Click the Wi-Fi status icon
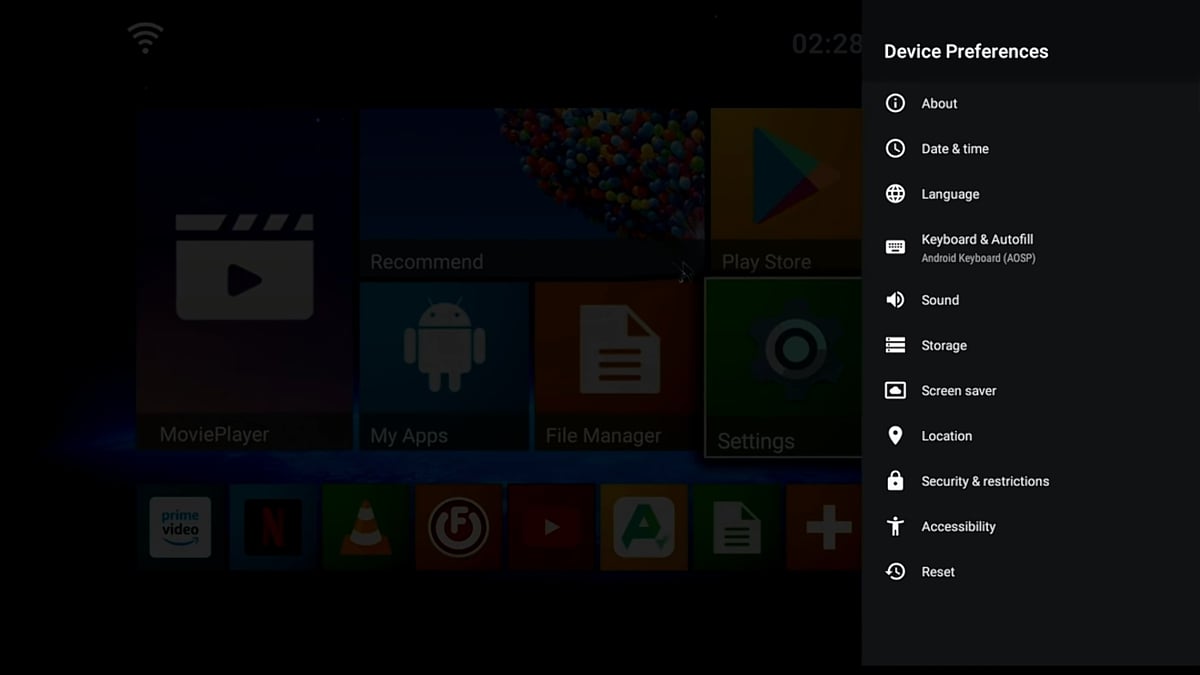Screen dimensions: 1200x675 145,39
